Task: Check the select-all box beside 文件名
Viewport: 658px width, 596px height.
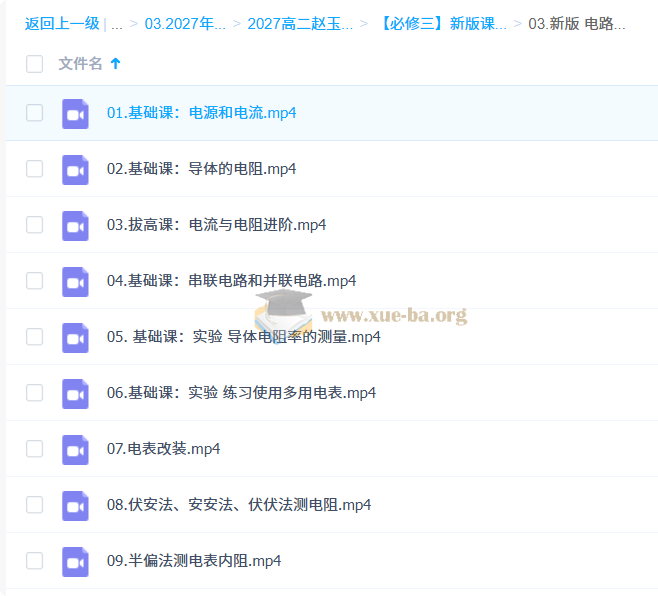Action: point(34,64)
